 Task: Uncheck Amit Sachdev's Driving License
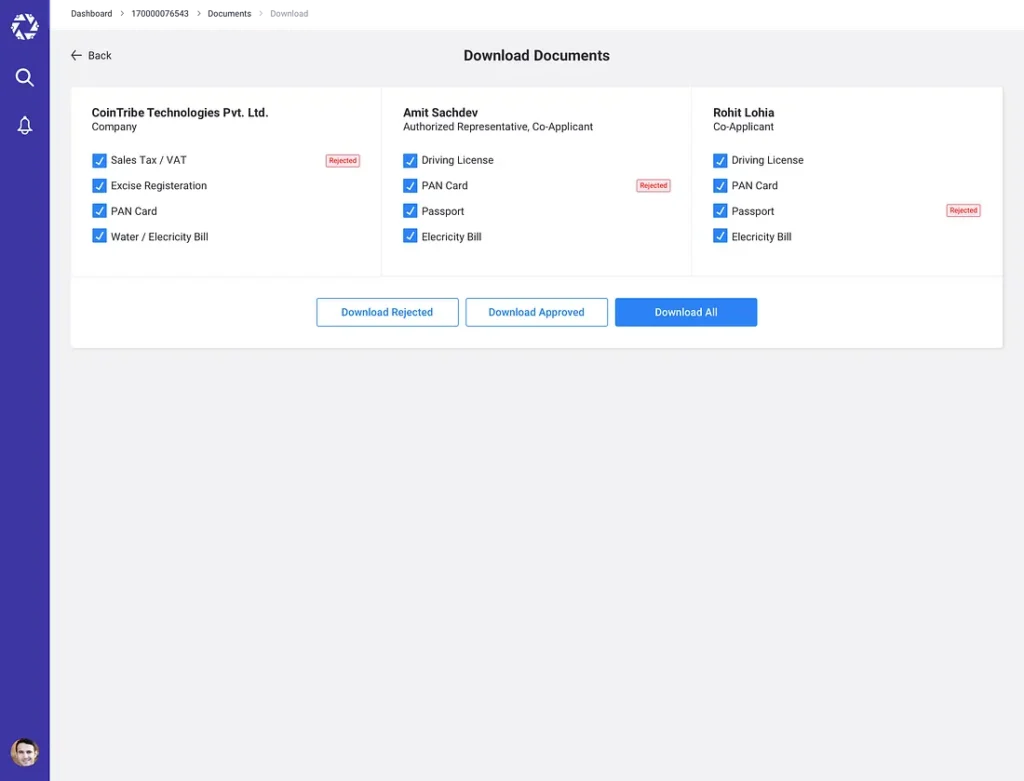410,160
